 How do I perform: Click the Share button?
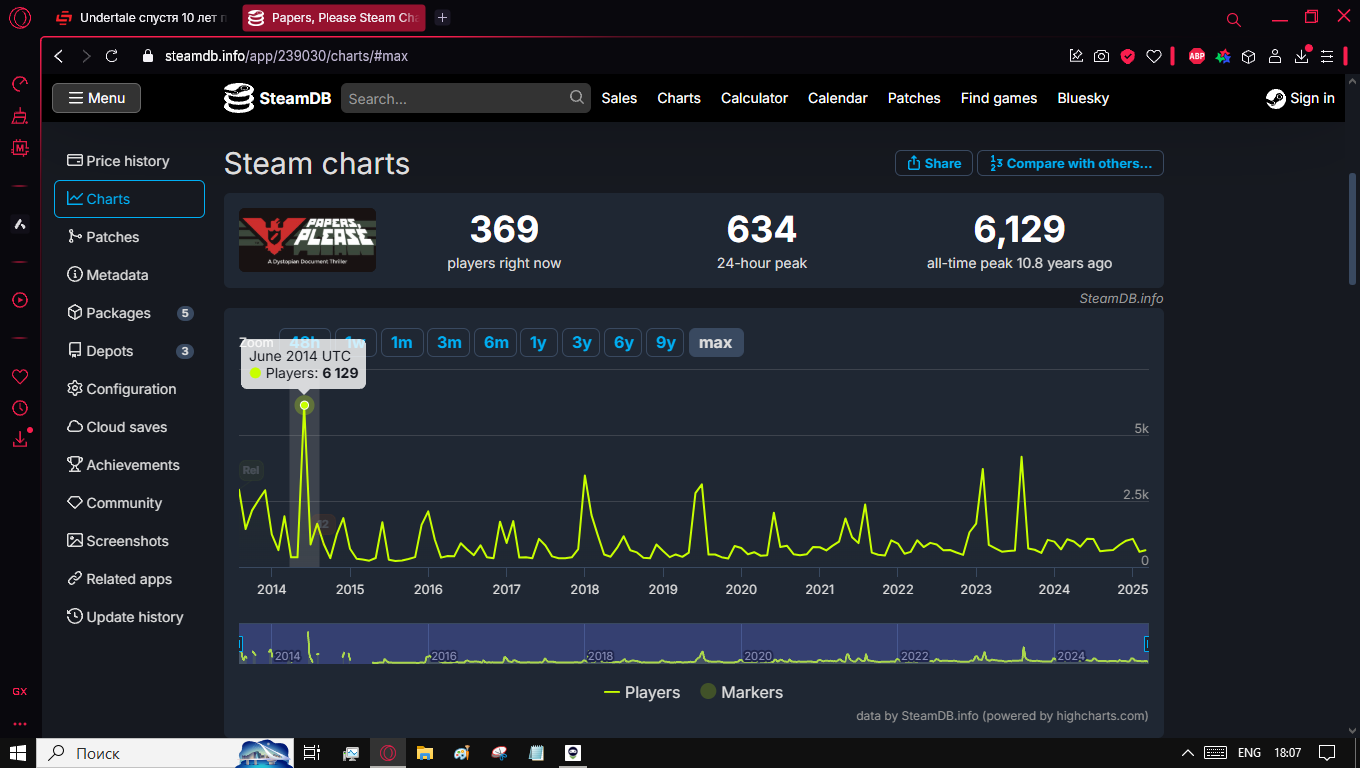(x=934, y=163)
